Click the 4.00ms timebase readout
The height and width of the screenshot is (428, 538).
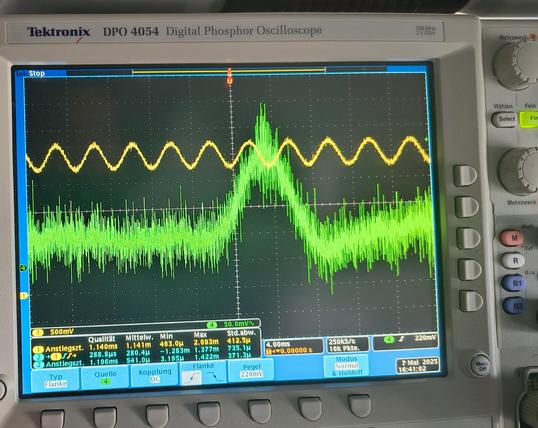[278, 344]
